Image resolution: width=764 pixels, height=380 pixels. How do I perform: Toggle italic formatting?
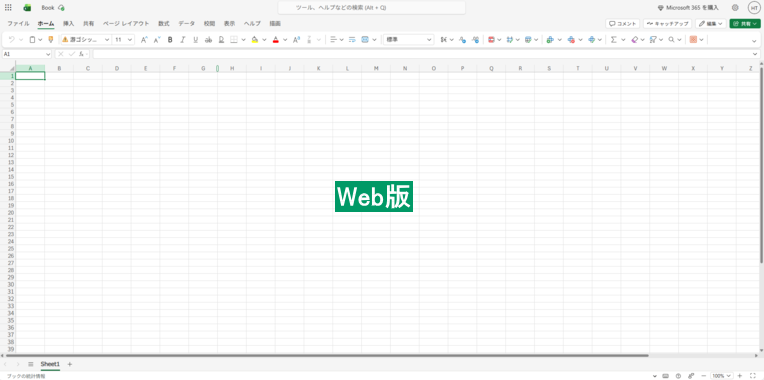pyautogui.click(x=183, y=40)
